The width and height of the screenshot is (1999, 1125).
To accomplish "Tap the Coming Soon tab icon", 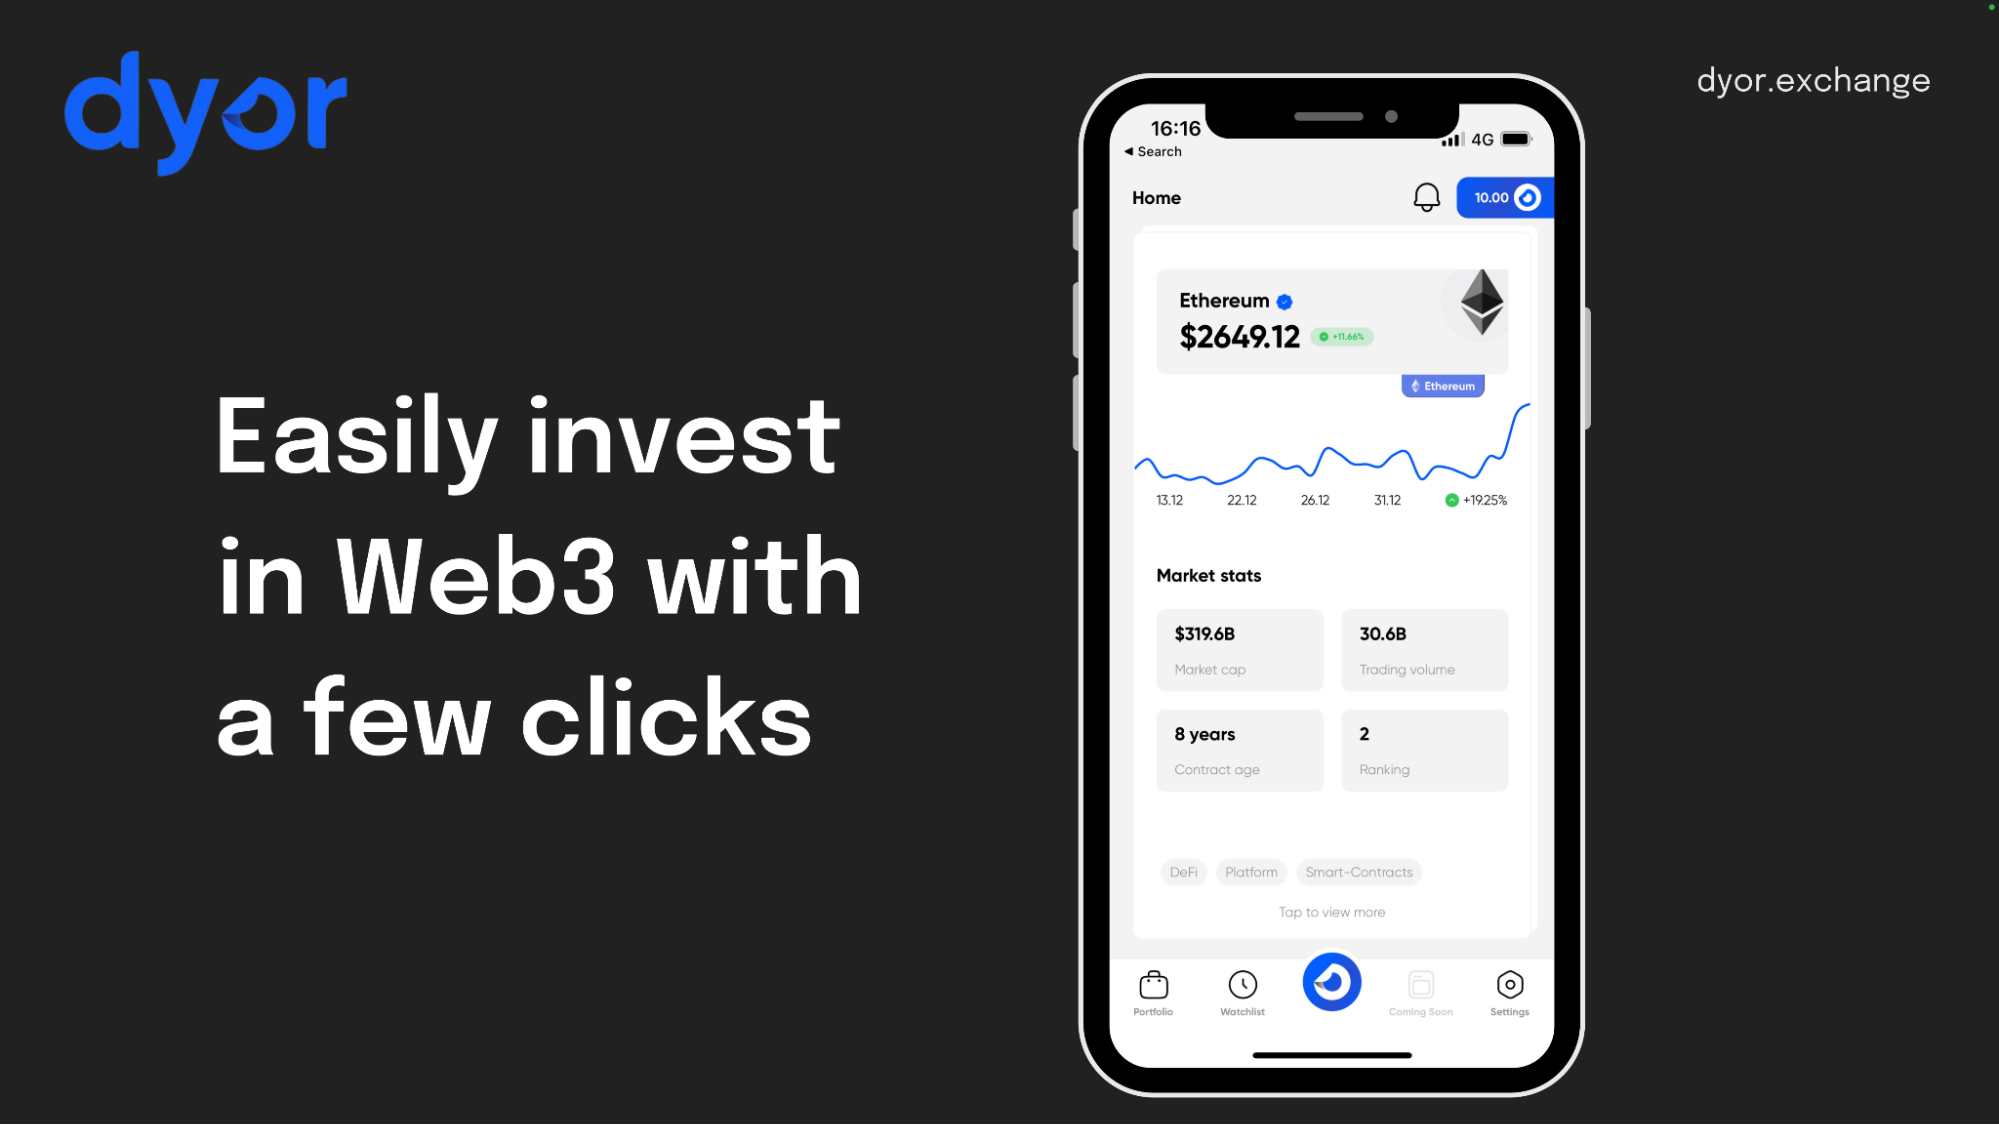I will [x=1421, y=984].
